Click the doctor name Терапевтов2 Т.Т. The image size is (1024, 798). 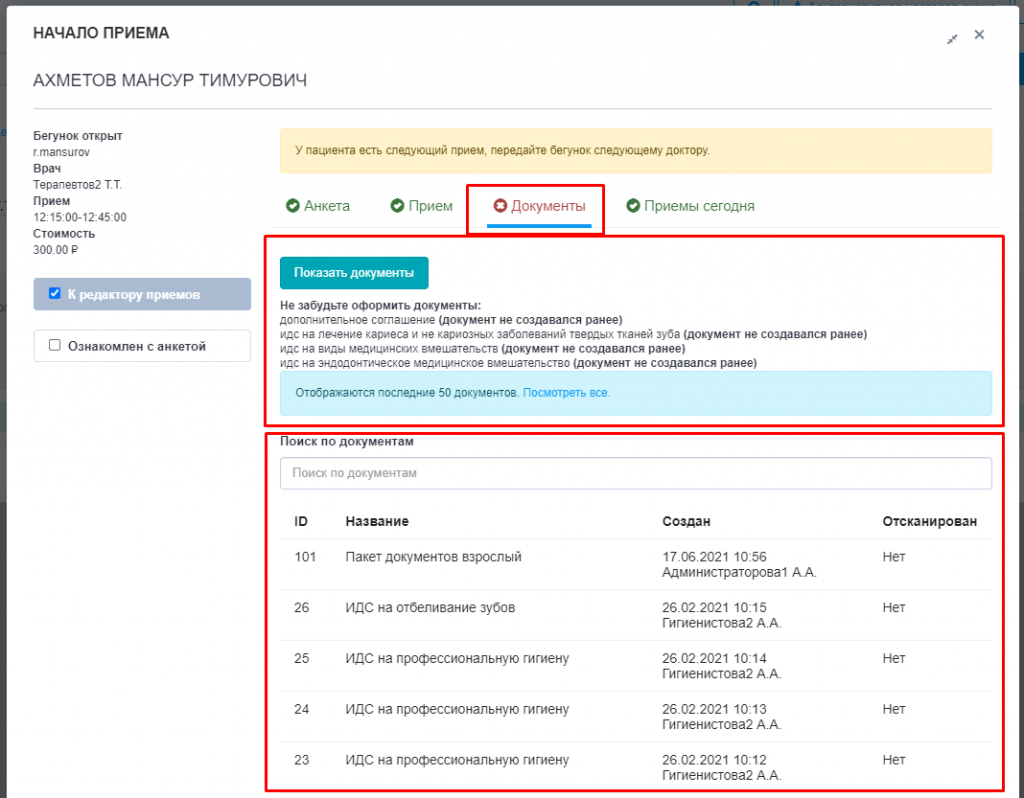point(77,185)
